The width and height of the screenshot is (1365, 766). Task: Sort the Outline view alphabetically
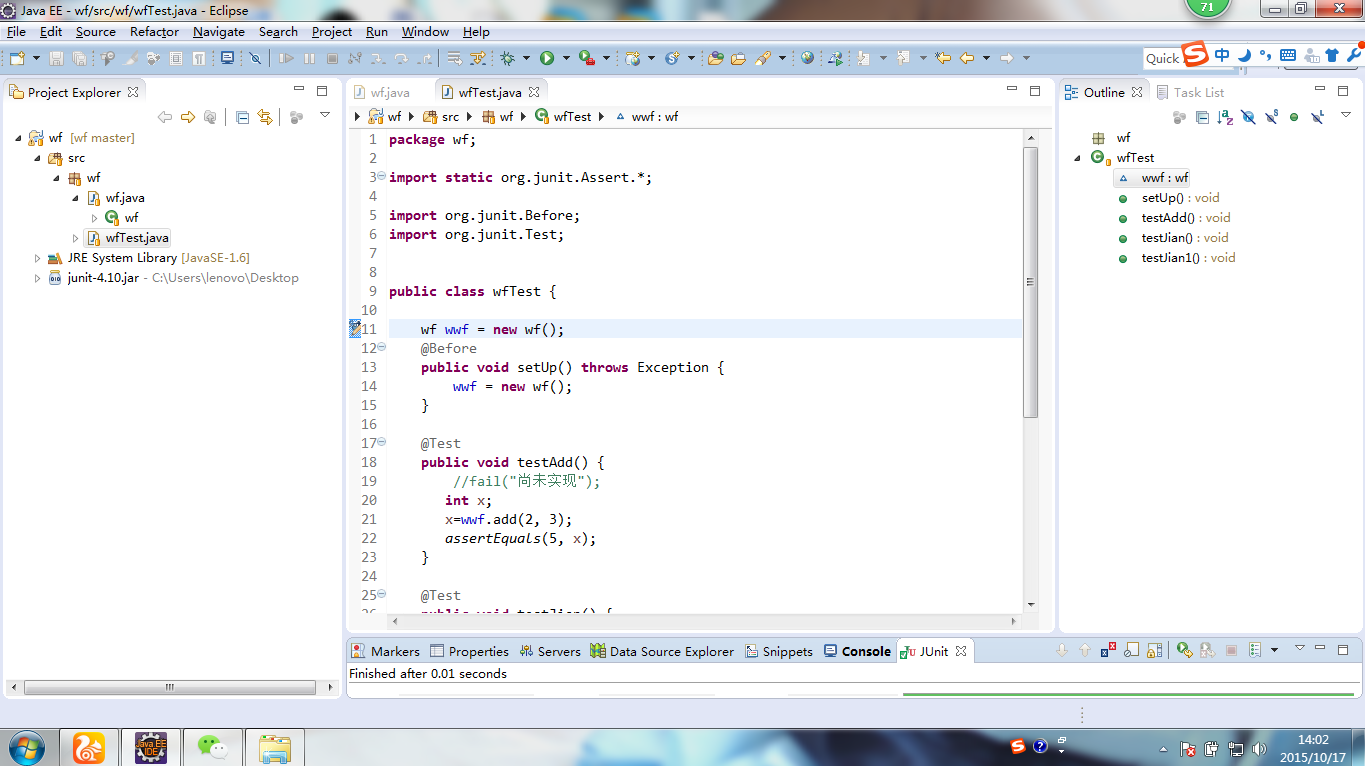click(1225, 117)
